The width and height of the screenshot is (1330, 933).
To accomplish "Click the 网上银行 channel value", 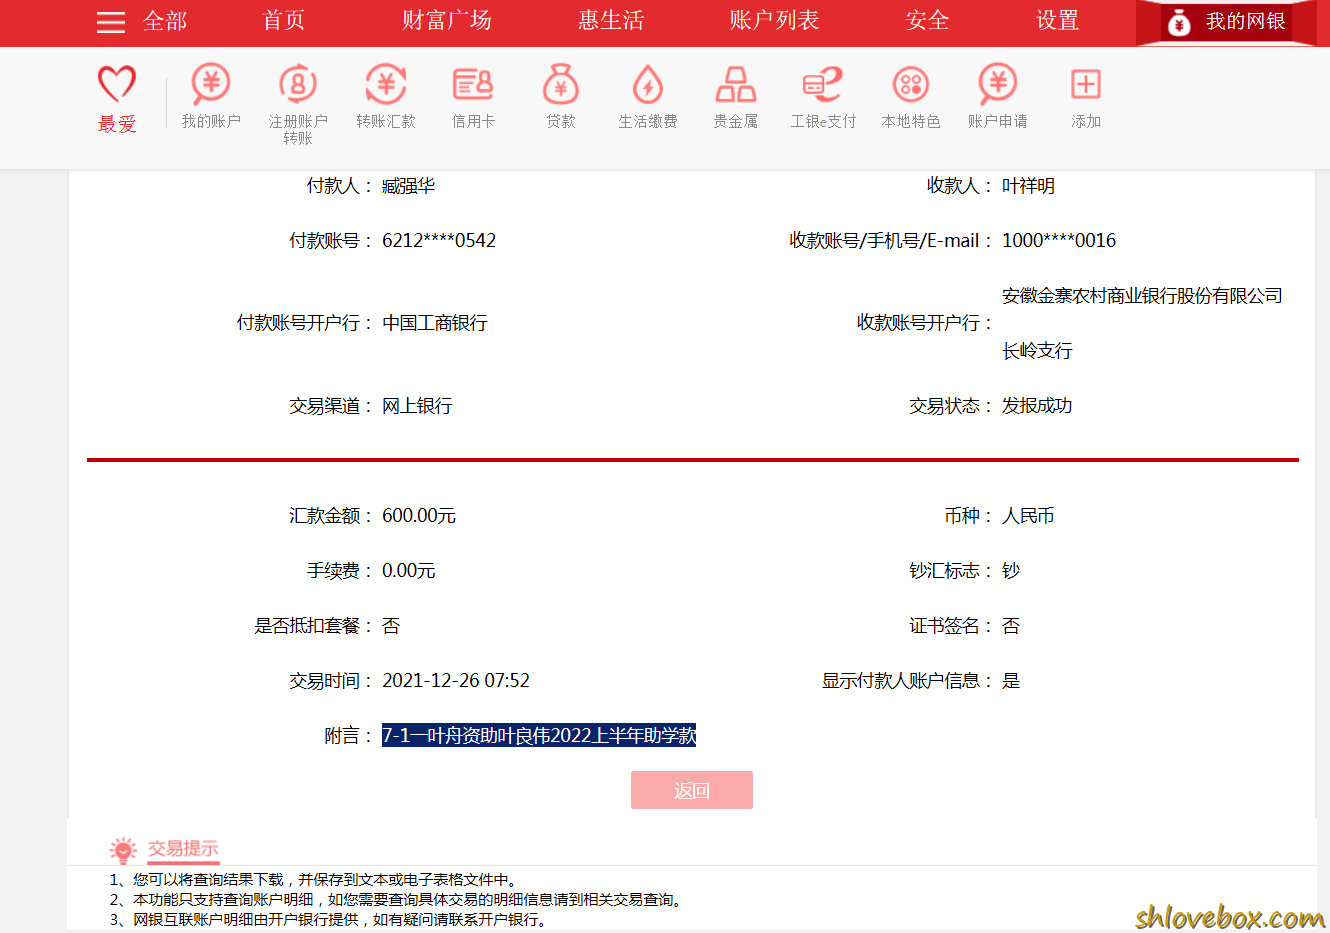I will point(417,406).
